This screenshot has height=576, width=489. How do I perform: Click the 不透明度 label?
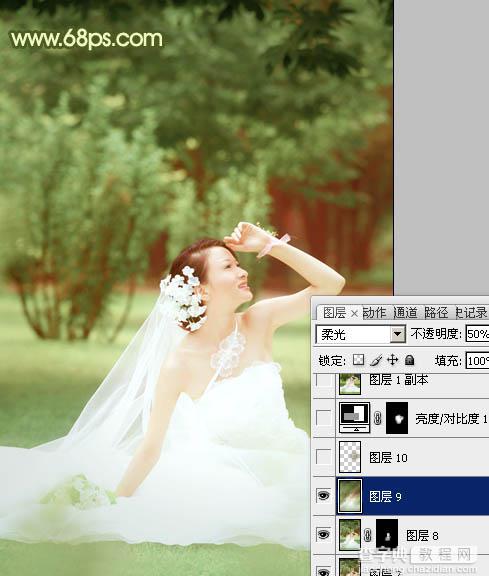tap(436, 334)
